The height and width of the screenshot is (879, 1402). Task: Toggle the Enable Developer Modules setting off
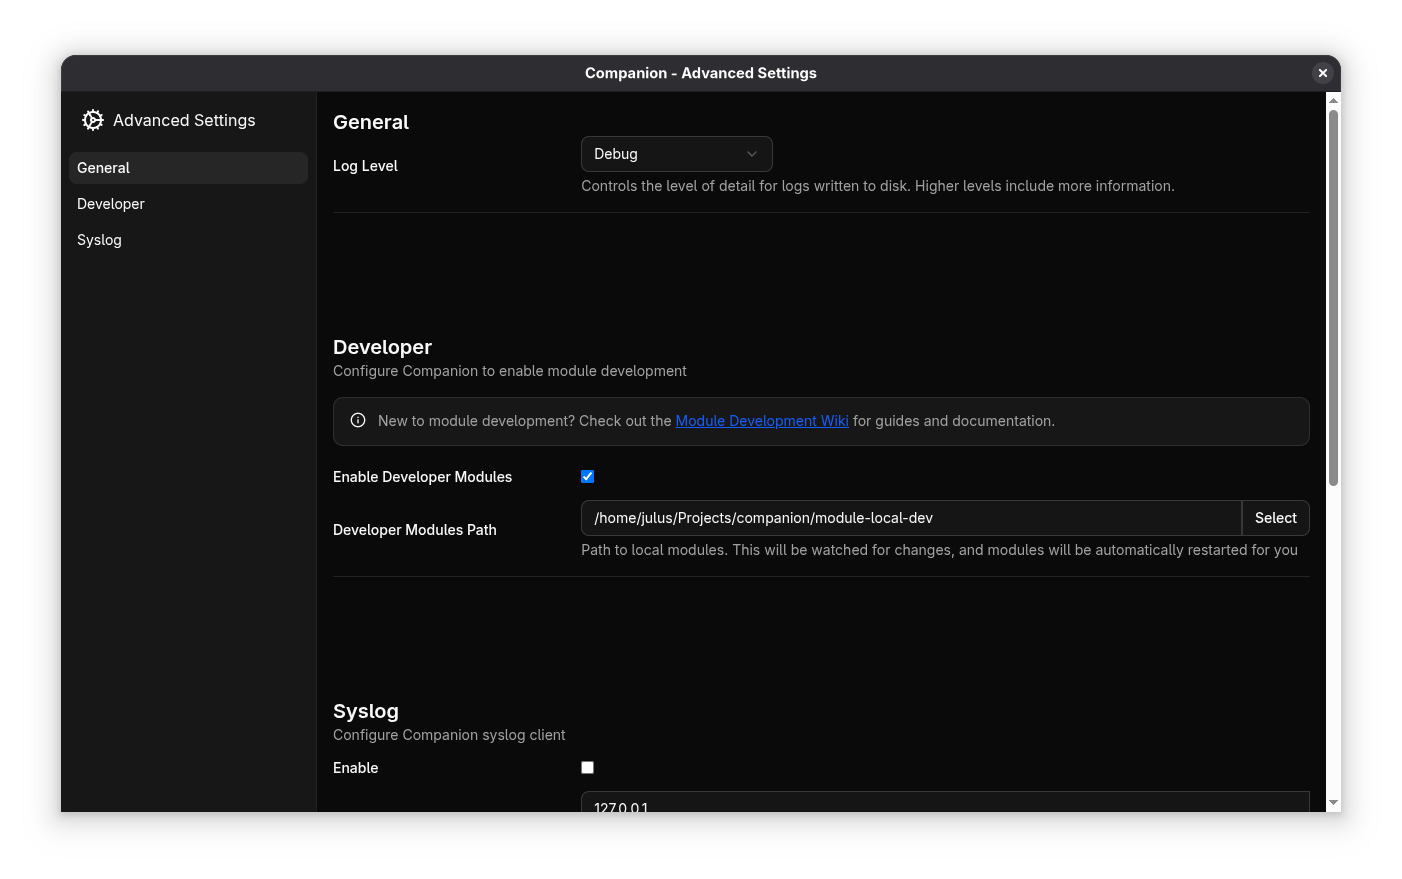[587, 476]
